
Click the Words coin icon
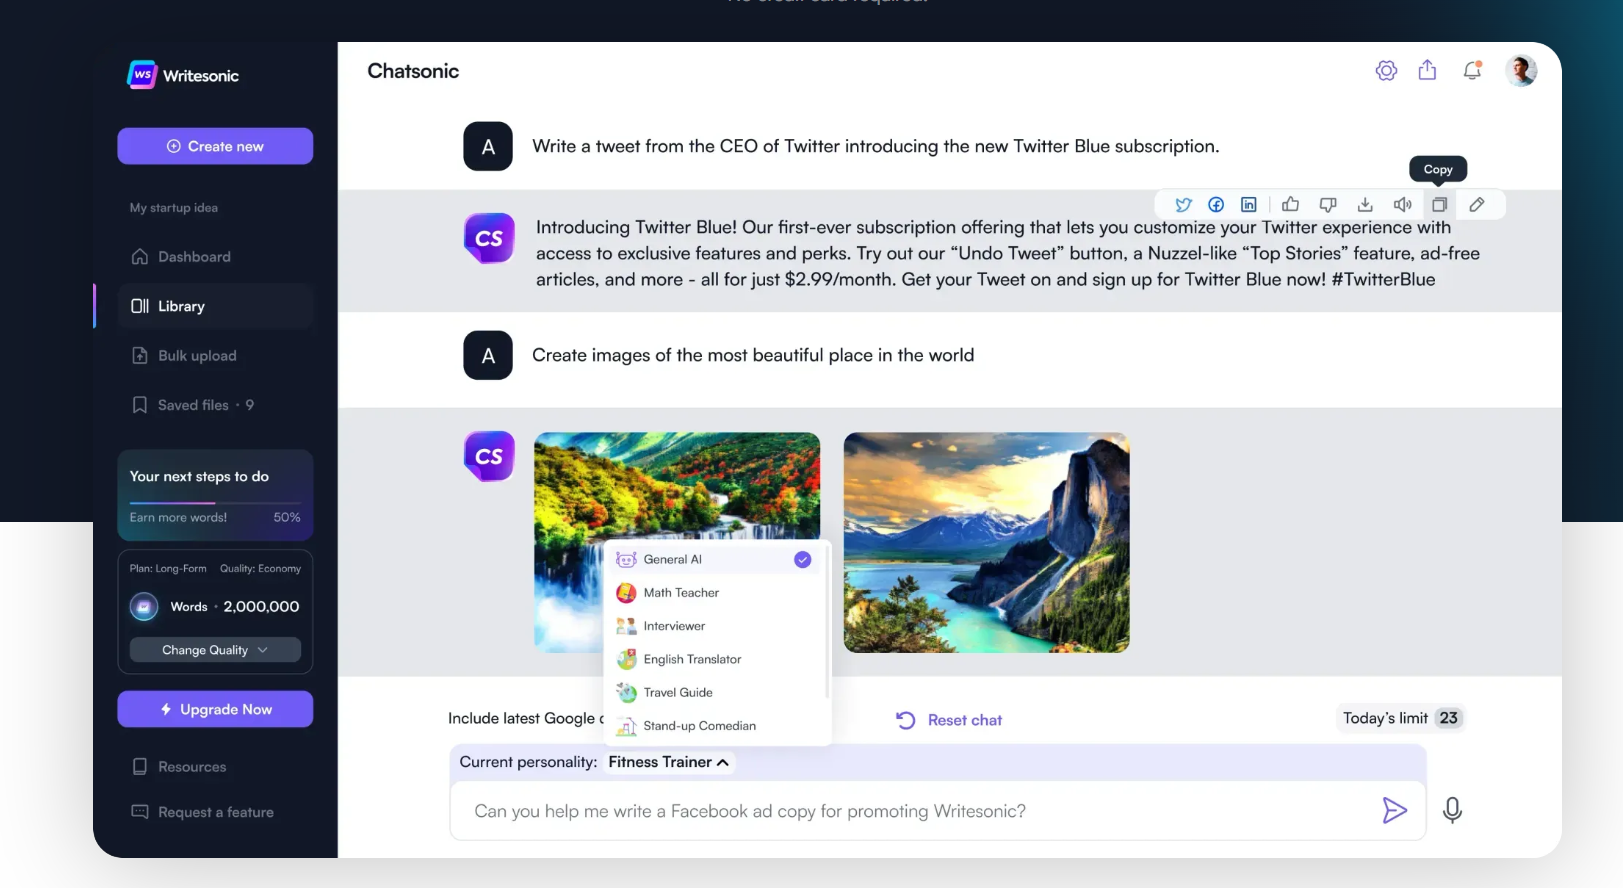(144, 607)
